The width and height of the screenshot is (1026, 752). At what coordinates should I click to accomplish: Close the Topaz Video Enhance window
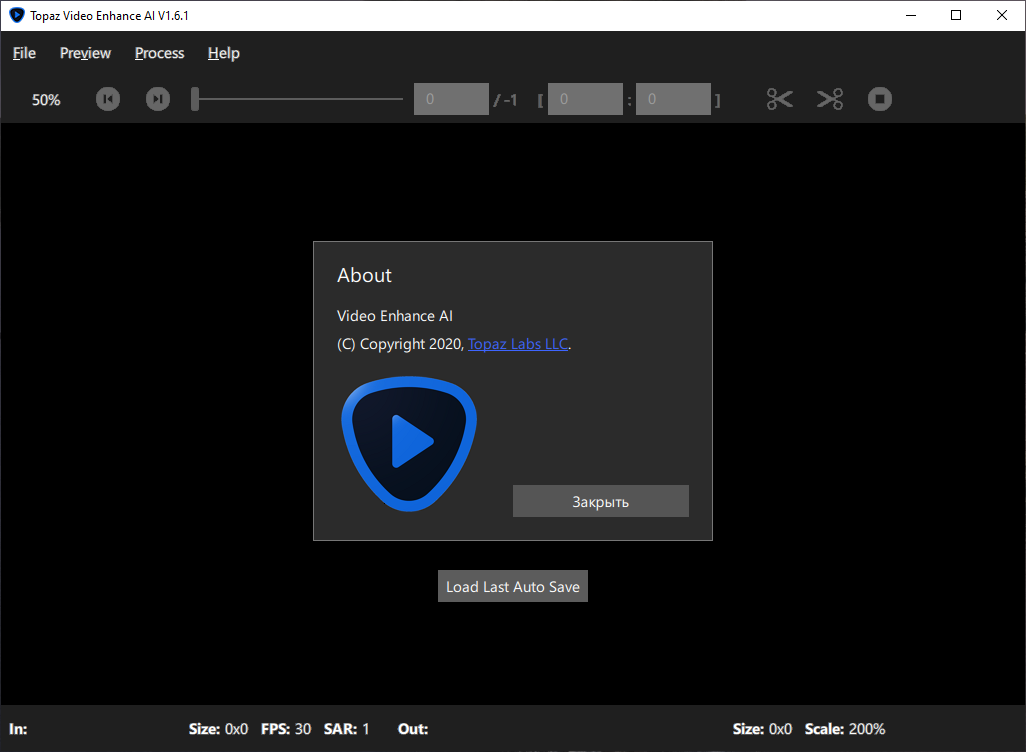point(1002,15)
